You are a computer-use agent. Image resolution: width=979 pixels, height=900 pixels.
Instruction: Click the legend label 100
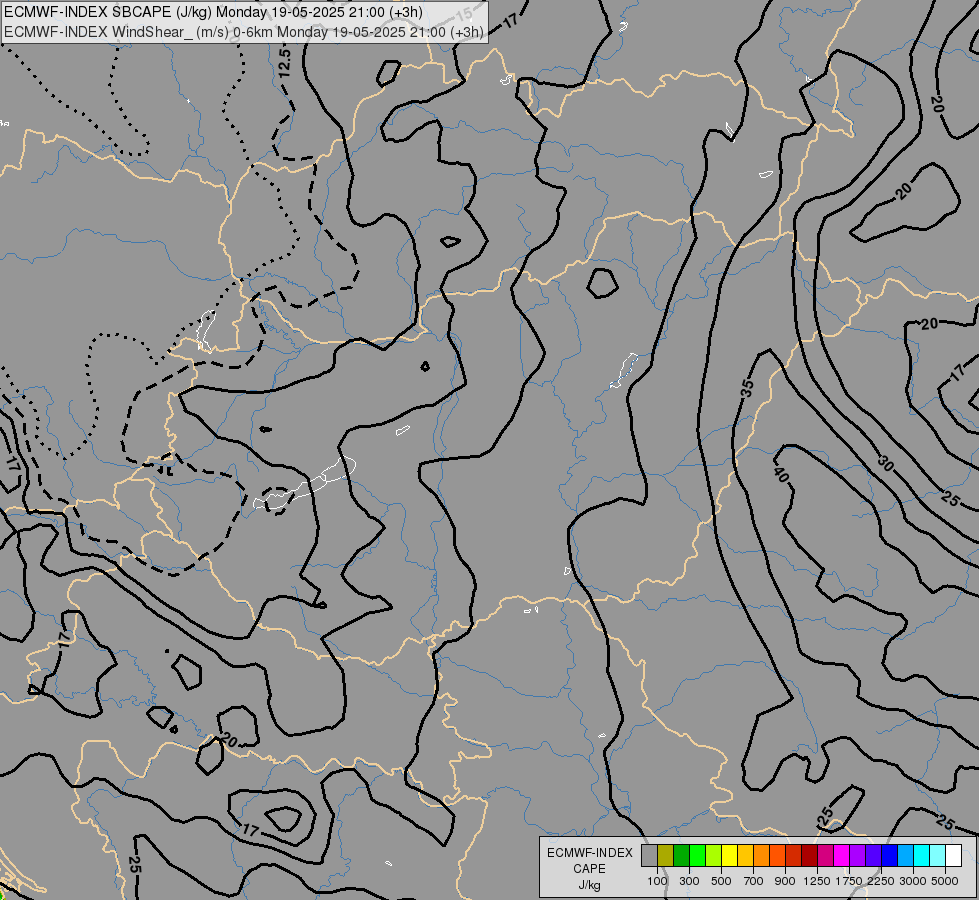(x=657, y=881)
